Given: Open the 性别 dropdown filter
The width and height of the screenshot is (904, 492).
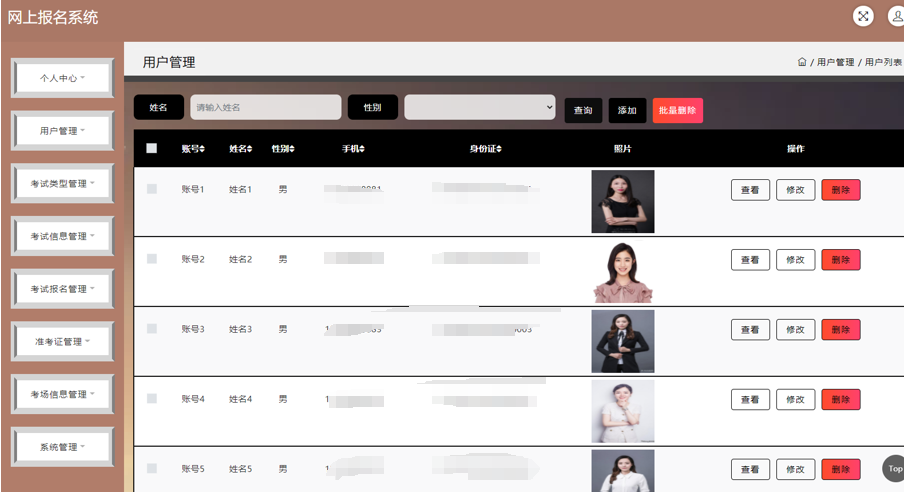Looking at the screenshot, I should (x=480, y=107).
